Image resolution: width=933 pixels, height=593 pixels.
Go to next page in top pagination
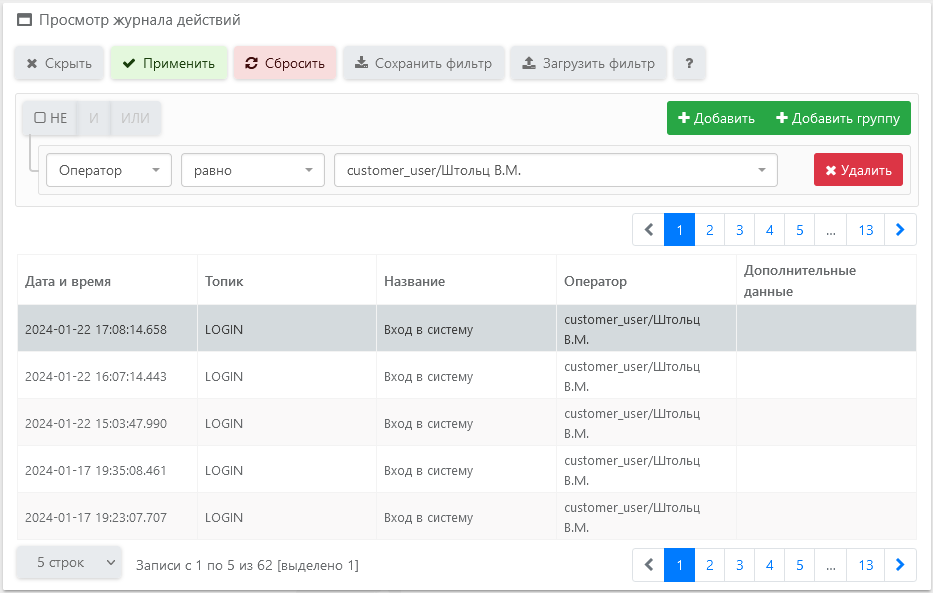coord(900,230)
